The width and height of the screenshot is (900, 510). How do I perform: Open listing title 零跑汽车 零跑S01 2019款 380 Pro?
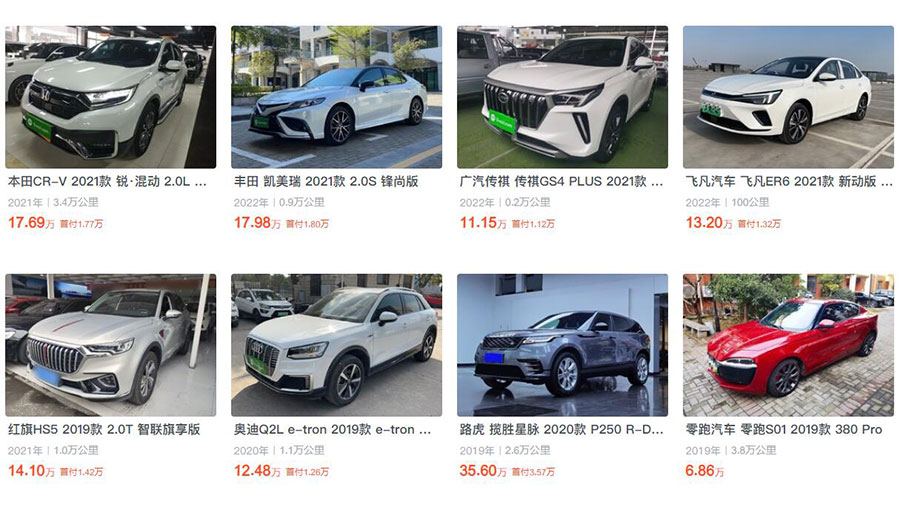[x=783, y=430]
